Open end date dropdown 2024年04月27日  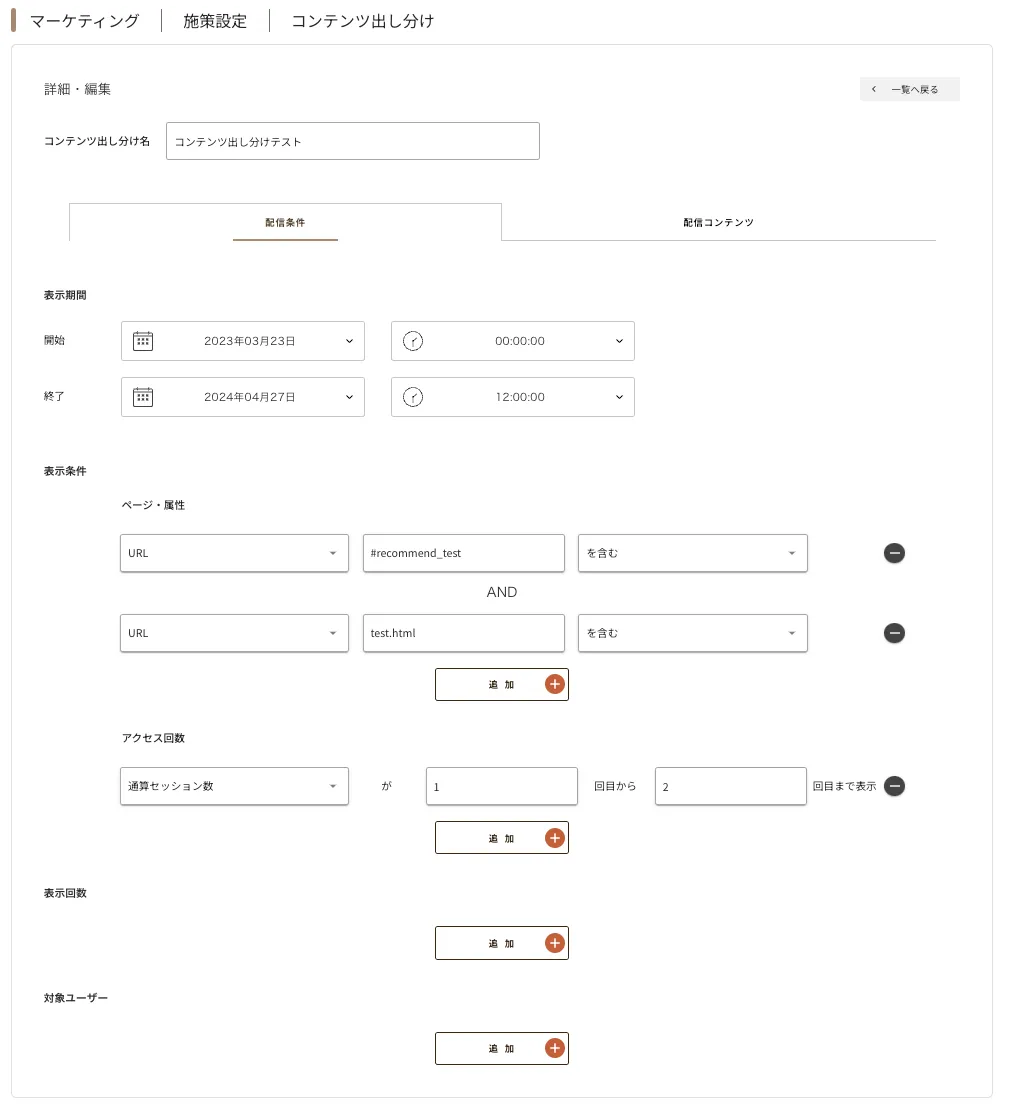(243, 397)
